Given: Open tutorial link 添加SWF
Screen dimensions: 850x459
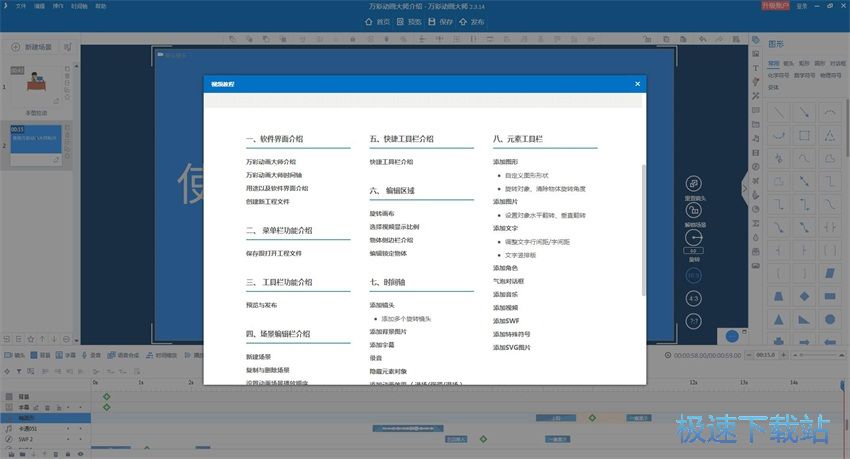Looking at the screenshot, I should (x=506, y=321).
